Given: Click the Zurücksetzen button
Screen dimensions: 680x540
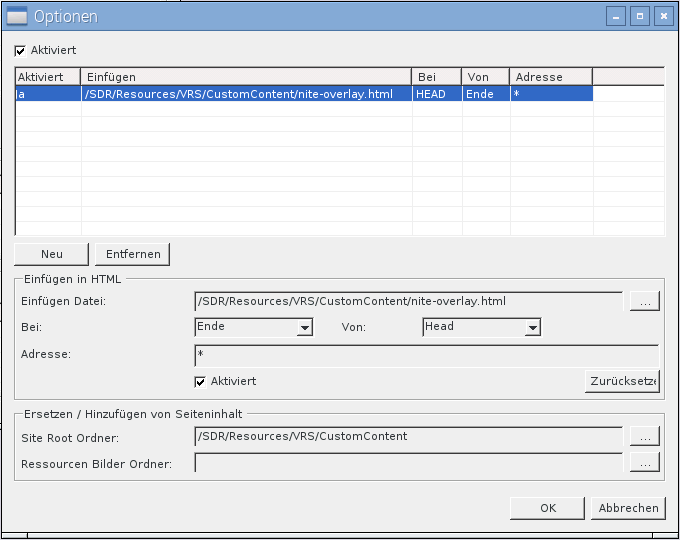Looking at the screenshot, I should 622,381.
